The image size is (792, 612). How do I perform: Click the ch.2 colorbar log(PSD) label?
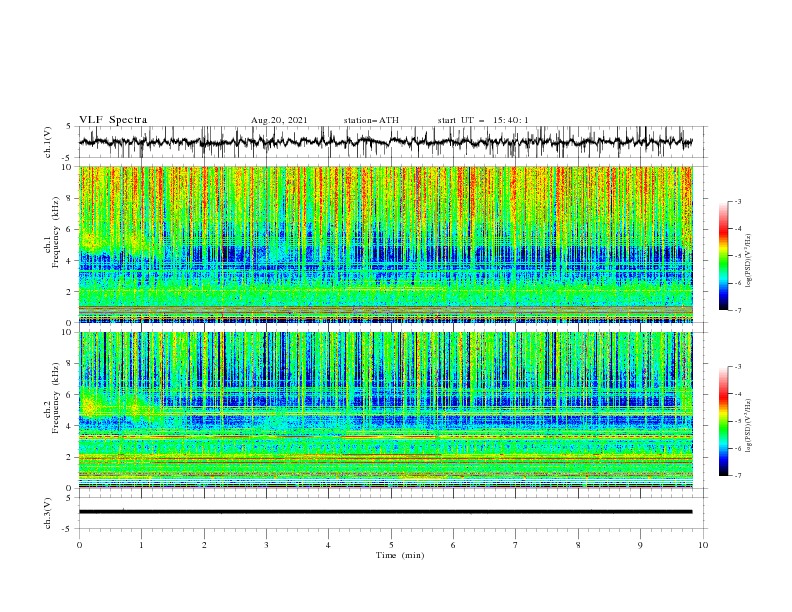(x=749, y=425)
